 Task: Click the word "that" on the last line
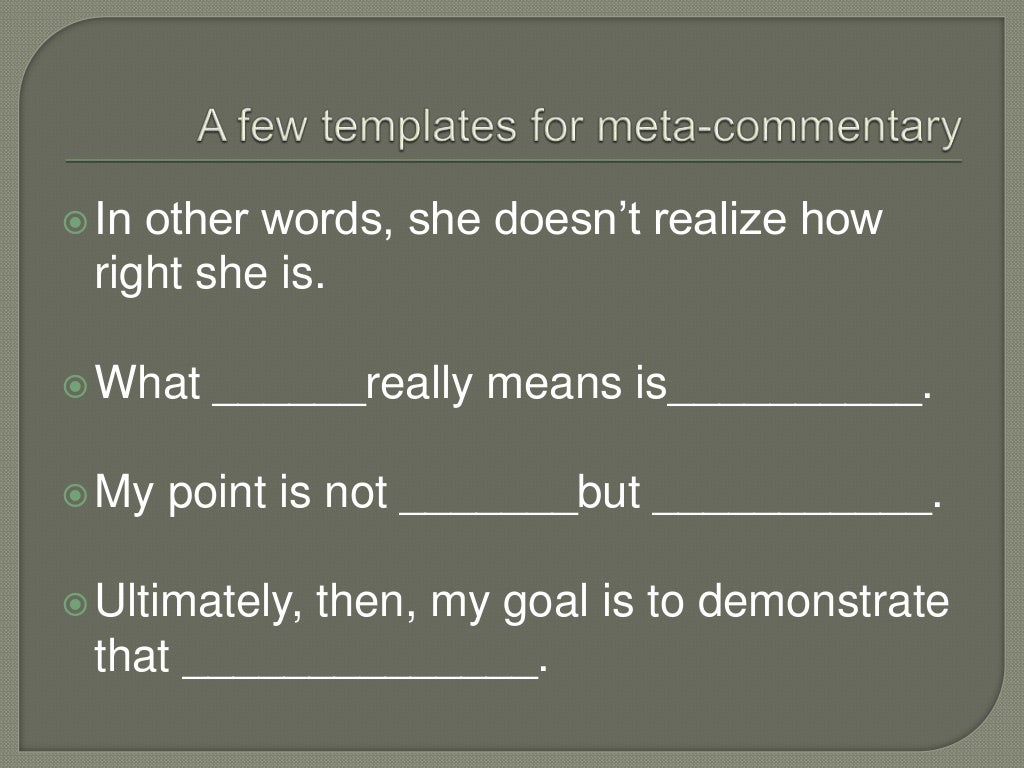point(132,657)
